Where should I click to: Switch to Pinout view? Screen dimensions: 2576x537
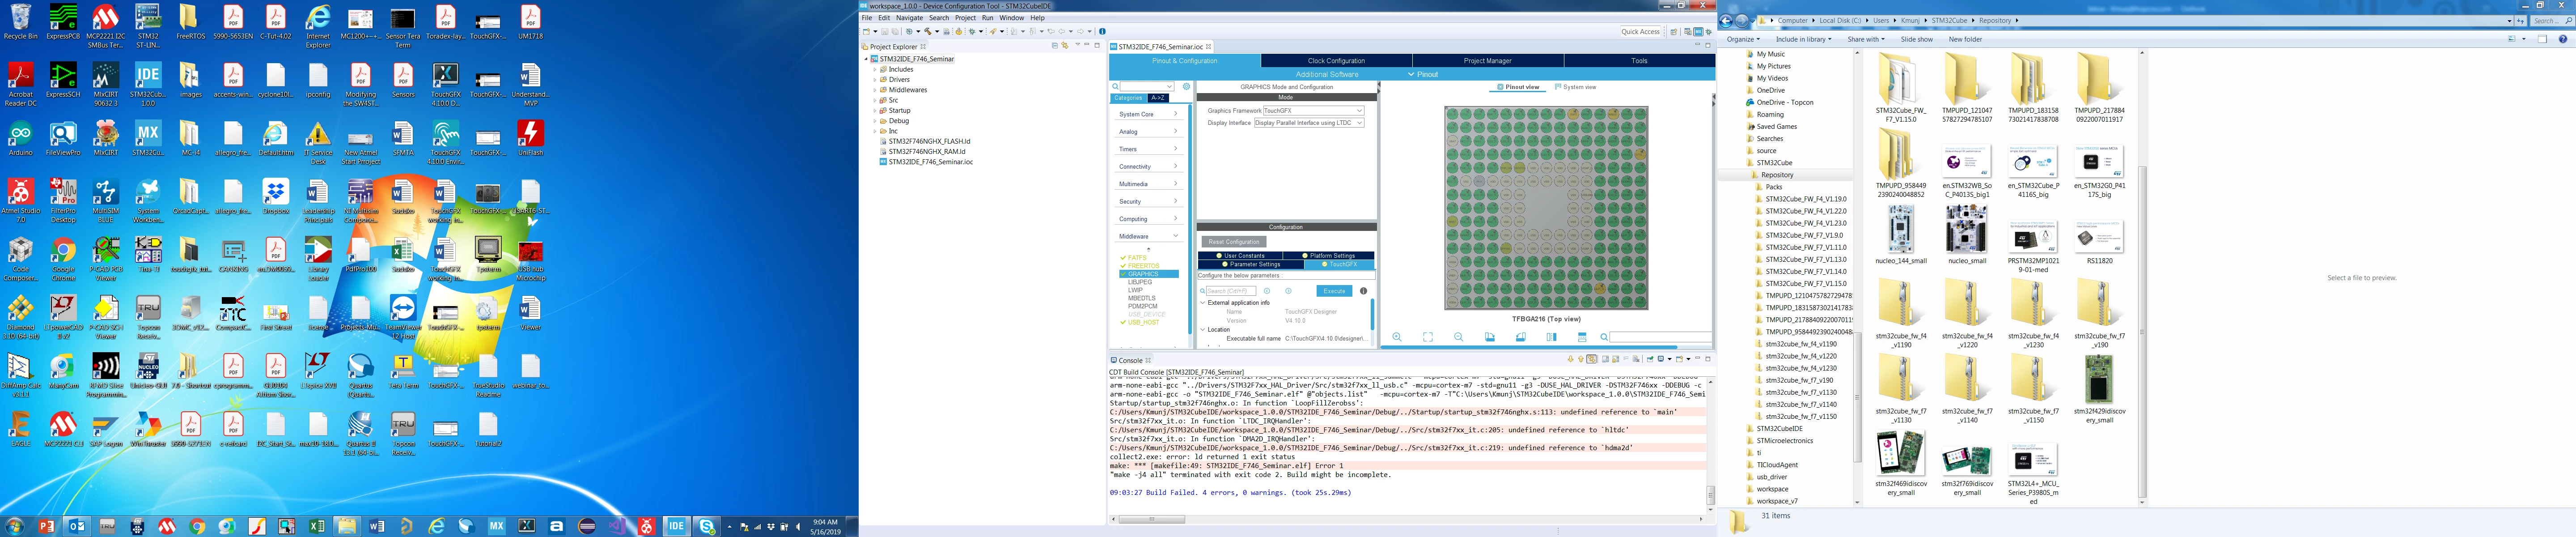[x=1518, y=87]
